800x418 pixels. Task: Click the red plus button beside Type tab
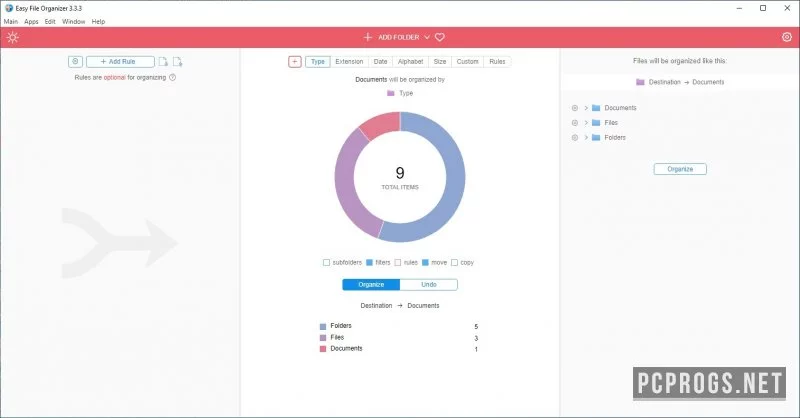pos(294,61)
